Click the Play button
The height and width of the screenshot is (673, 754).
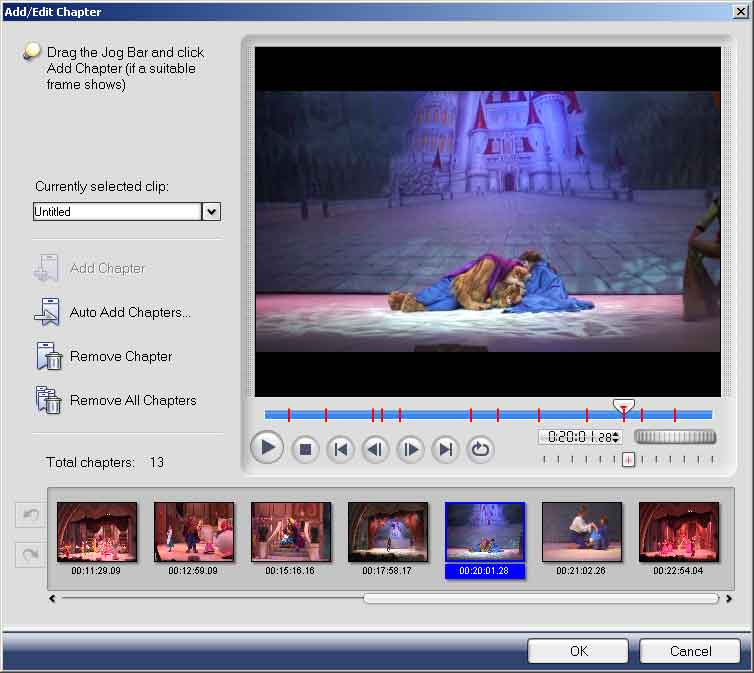point(267,449)
